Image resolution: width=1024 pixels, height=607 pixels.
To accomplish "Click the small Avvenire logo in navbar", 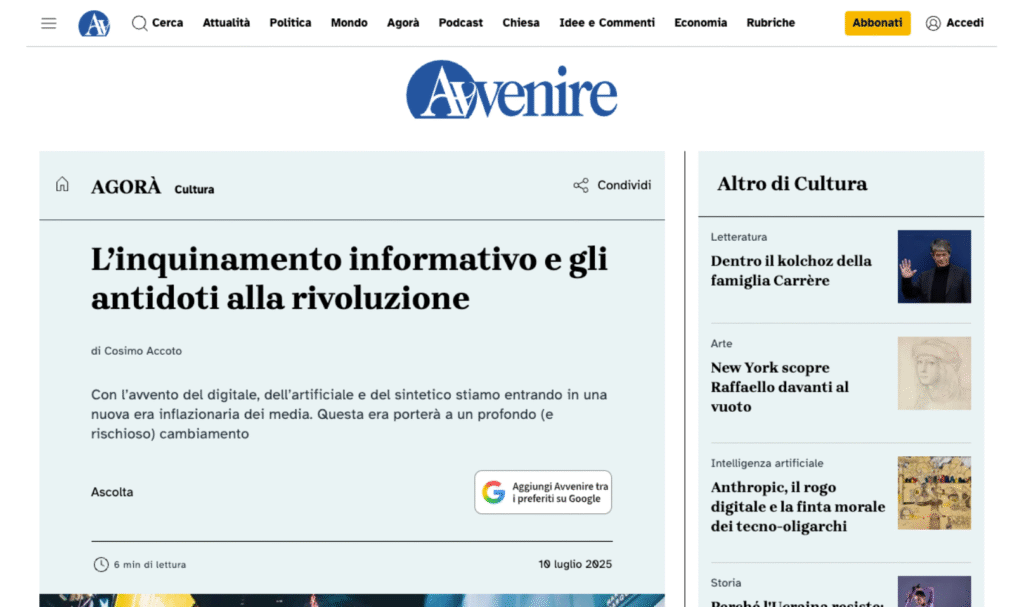I will (94, 24).
